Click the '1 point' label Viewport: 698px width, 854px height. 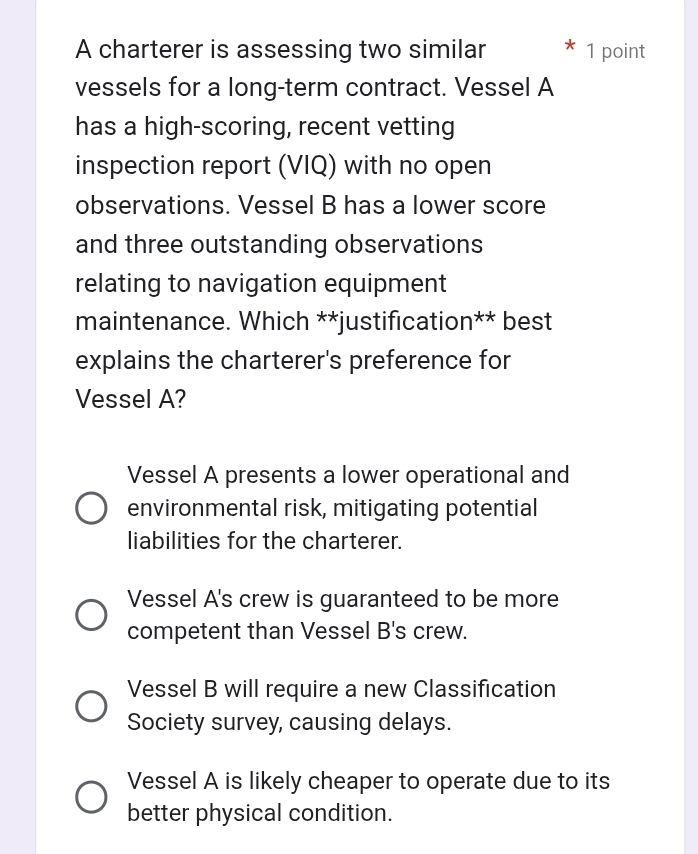(x=616, y=51)
